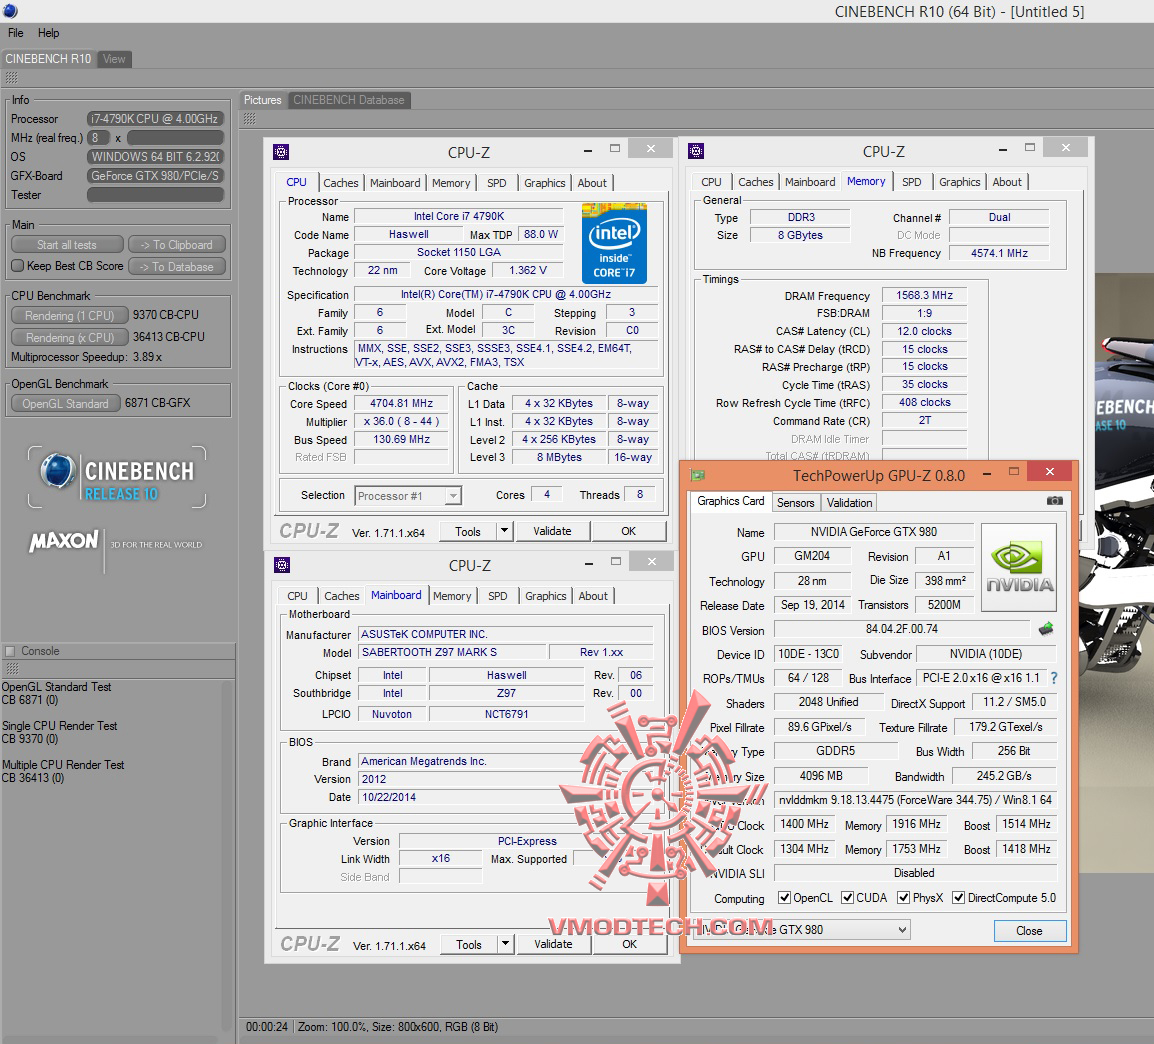
Task: Open Tools dropdown arrow in Mainboard CPU-Z window
Action: [505, 944]
